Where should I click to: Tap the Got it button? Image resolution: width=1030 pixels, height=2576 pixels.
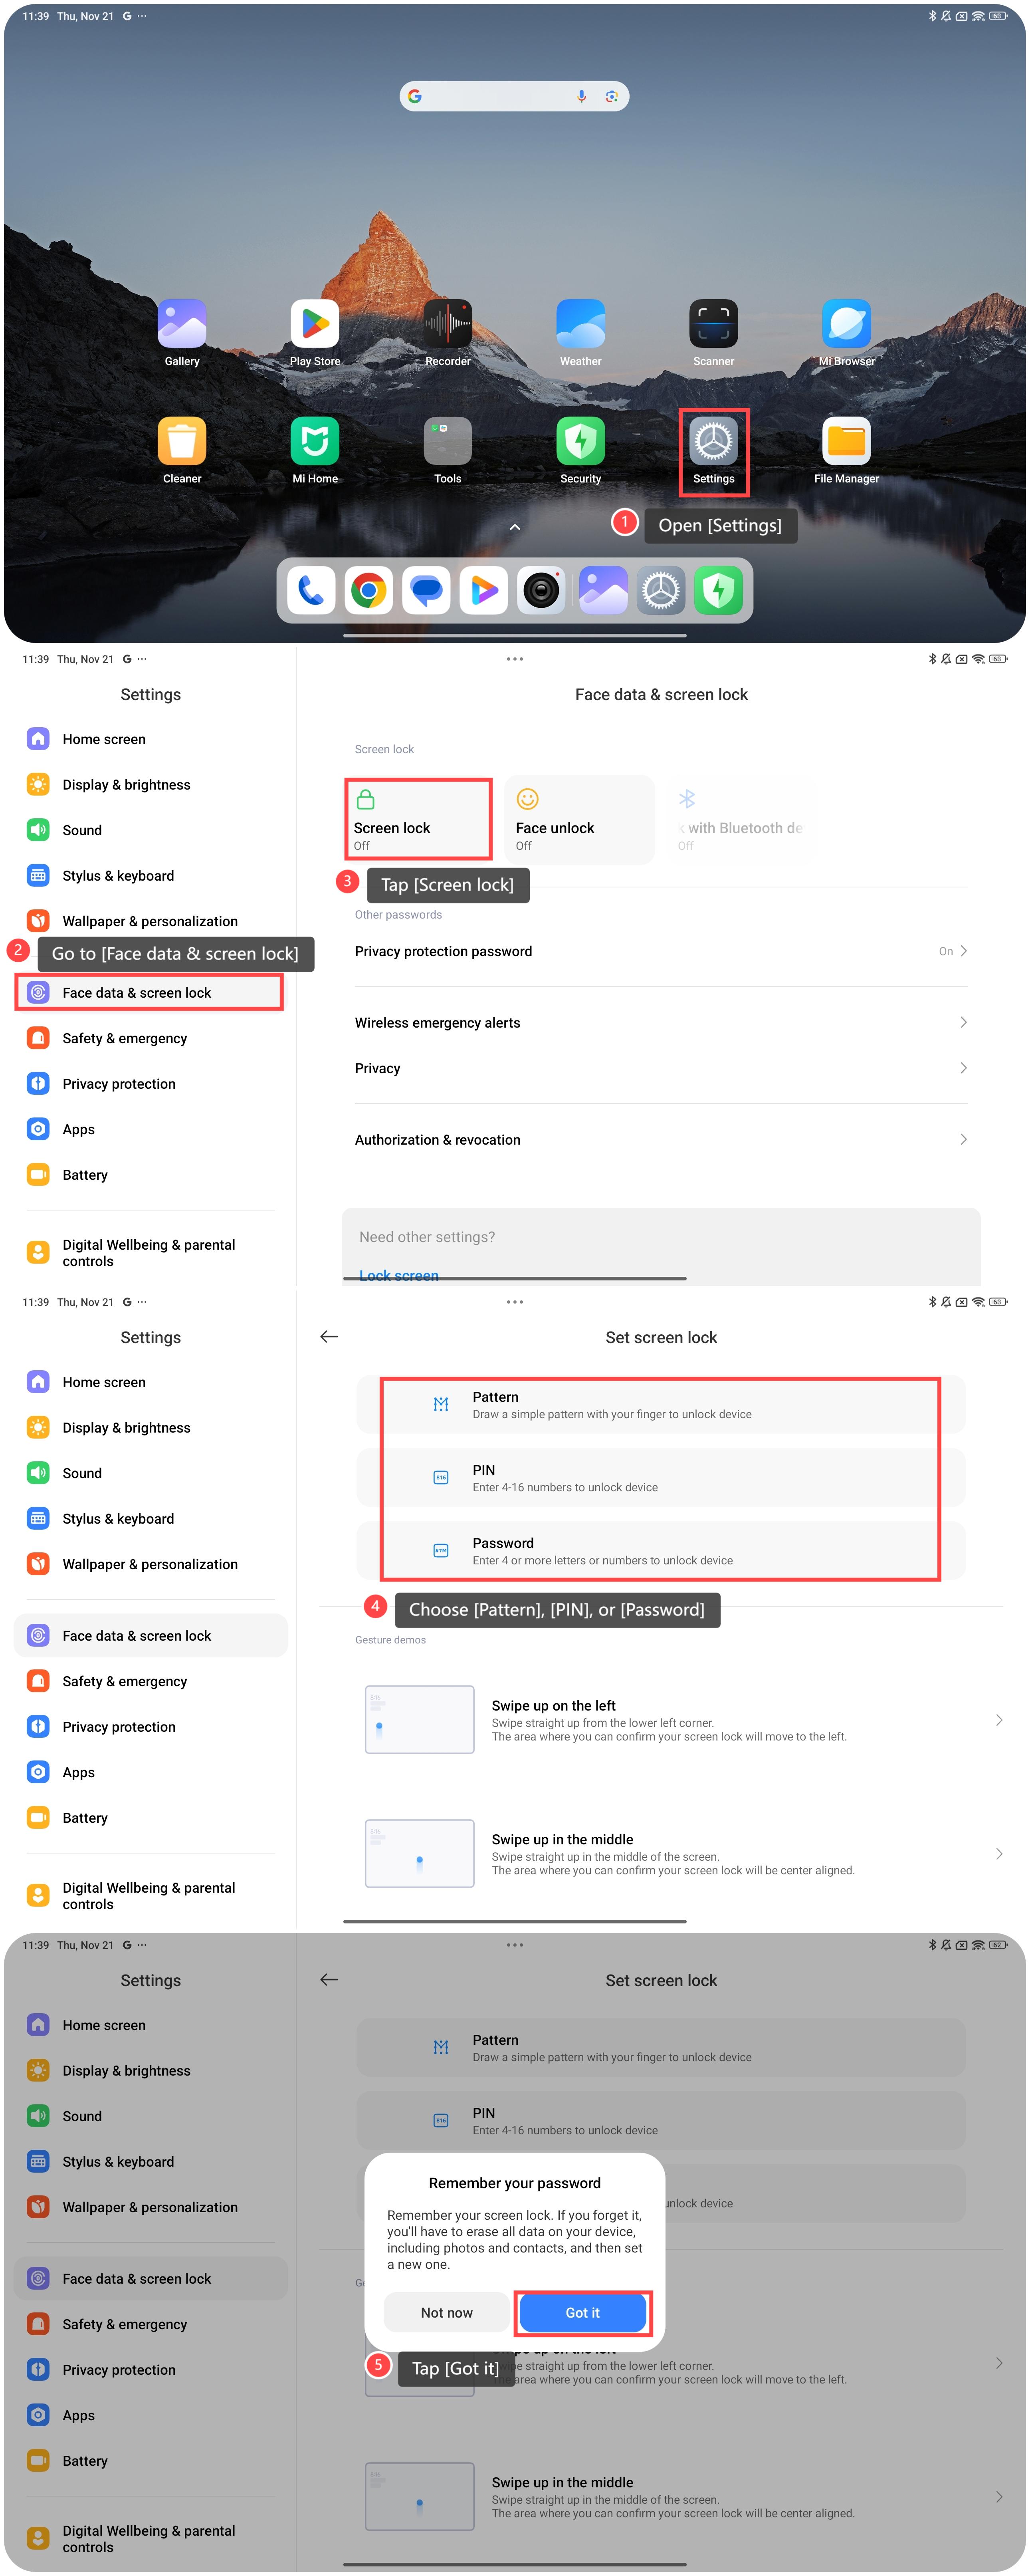583,2312
